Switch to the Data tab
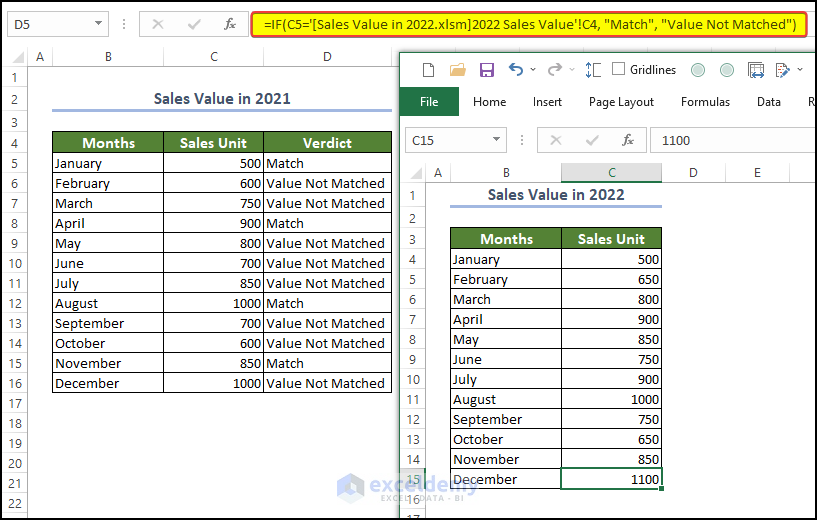The width and height of the screenshot is (817, 520). [769, 102]
